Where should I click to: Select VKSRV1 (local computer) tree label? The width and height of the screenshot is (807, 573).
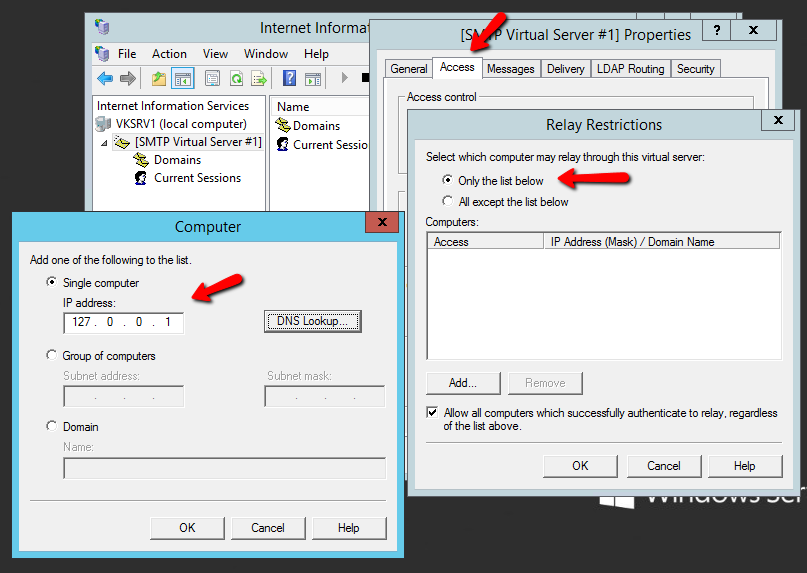point(181,124)
